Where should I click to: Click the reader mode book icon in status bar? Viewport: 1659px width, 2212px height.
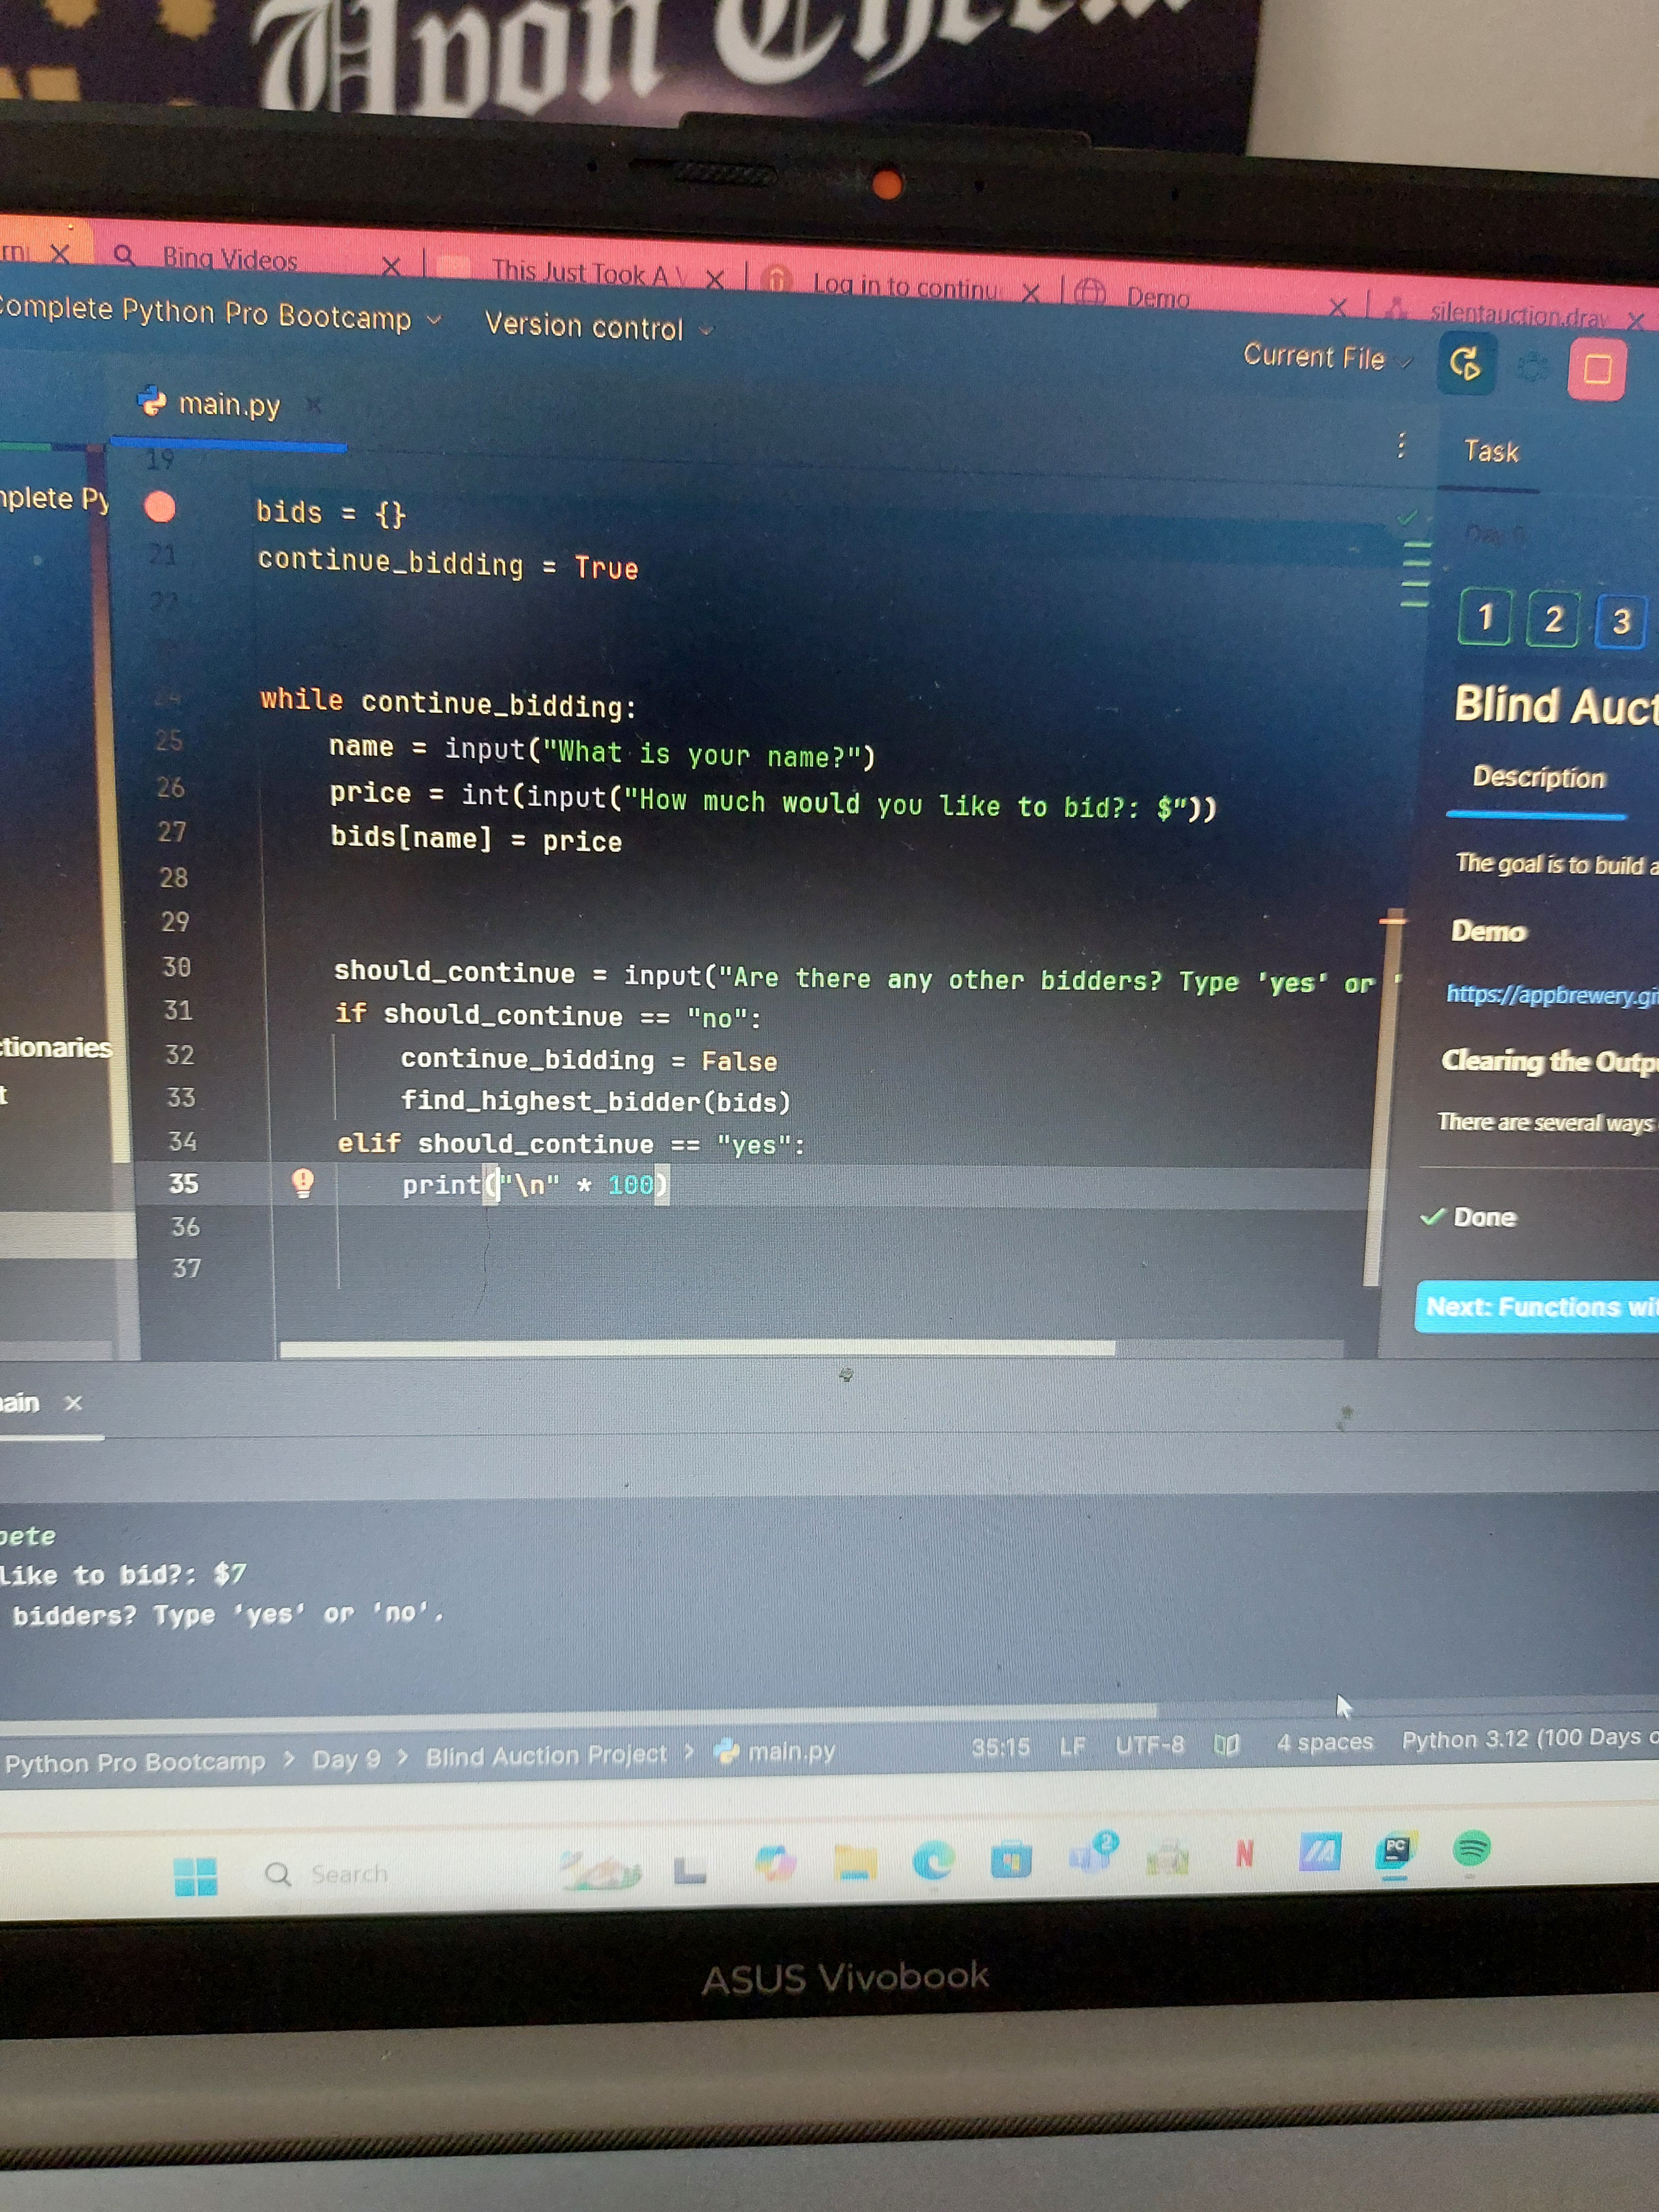point(1227,1744)
